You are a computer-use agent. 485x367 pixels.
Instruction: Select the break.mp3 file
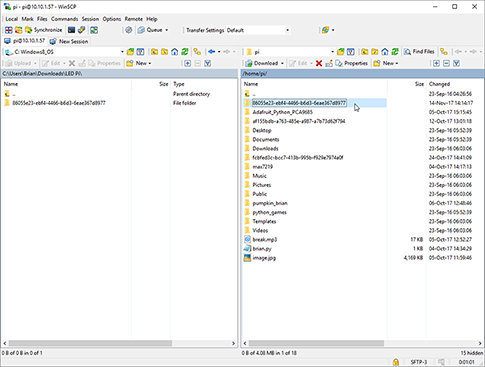tap(265, 239)
